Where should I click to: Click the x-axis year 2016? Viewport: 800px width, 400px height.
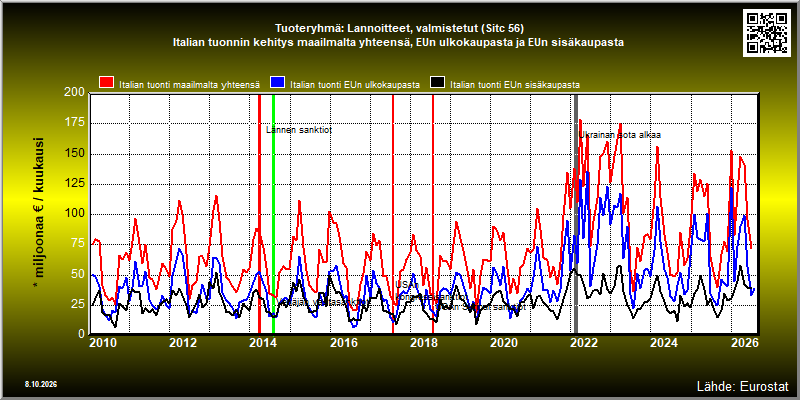343,342
